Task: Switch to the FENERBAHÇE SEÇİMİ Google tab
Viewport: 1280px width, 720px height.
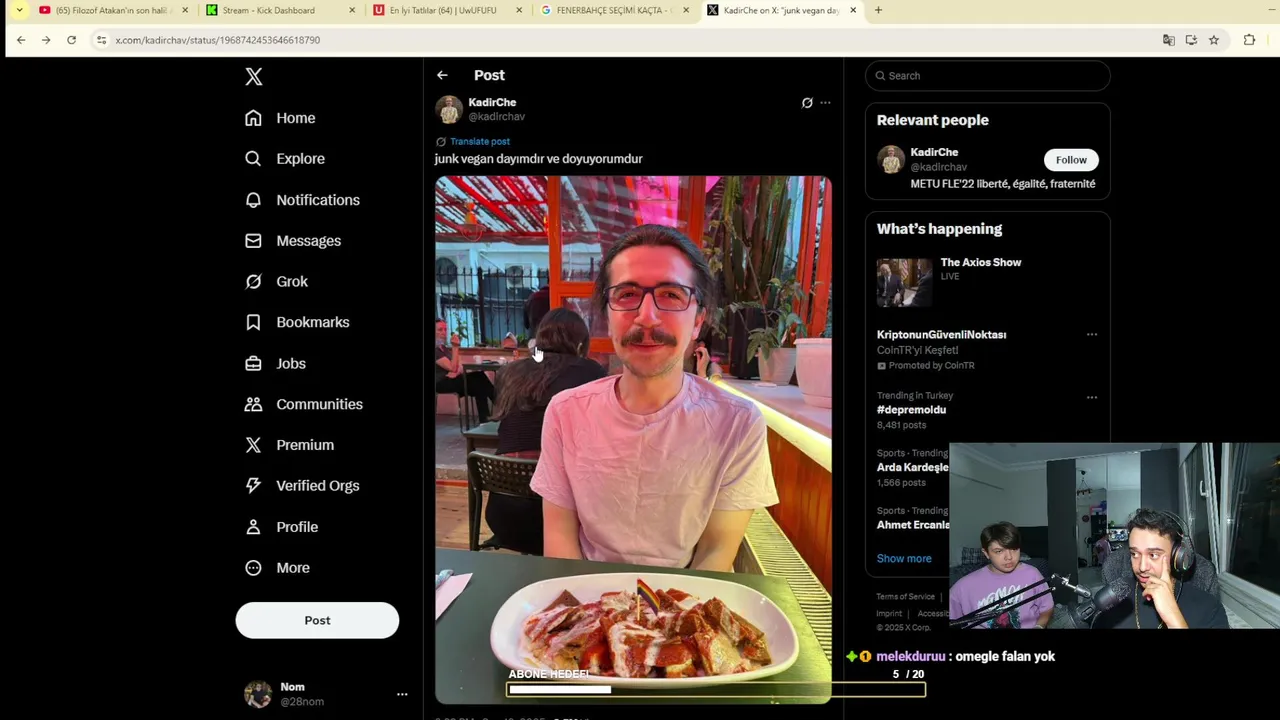Action: [614, 10]
